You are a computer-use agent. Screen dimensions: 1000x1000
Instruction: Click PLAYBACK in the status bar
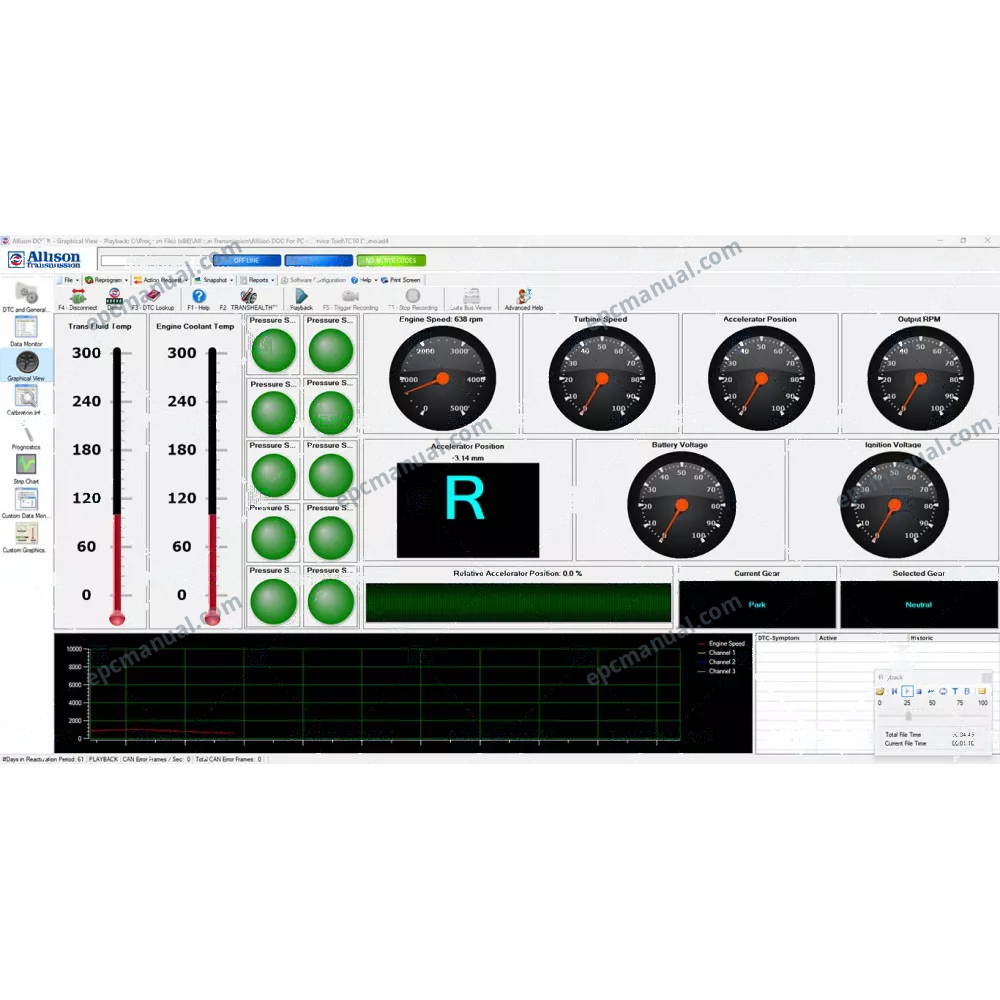103,759
